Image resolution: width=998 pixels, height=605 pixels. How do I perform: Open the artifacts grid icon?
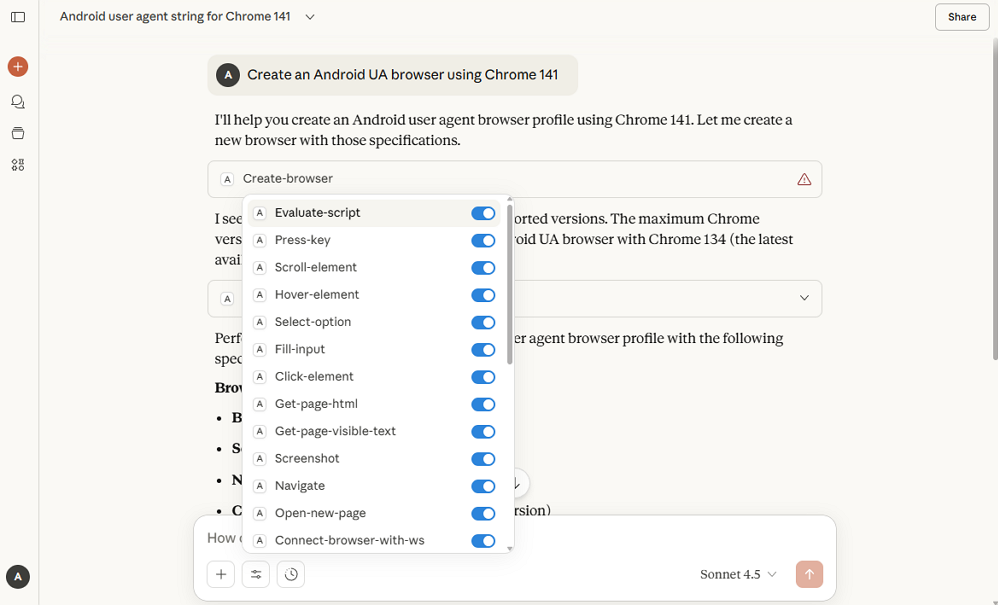[x=18, y=165]
